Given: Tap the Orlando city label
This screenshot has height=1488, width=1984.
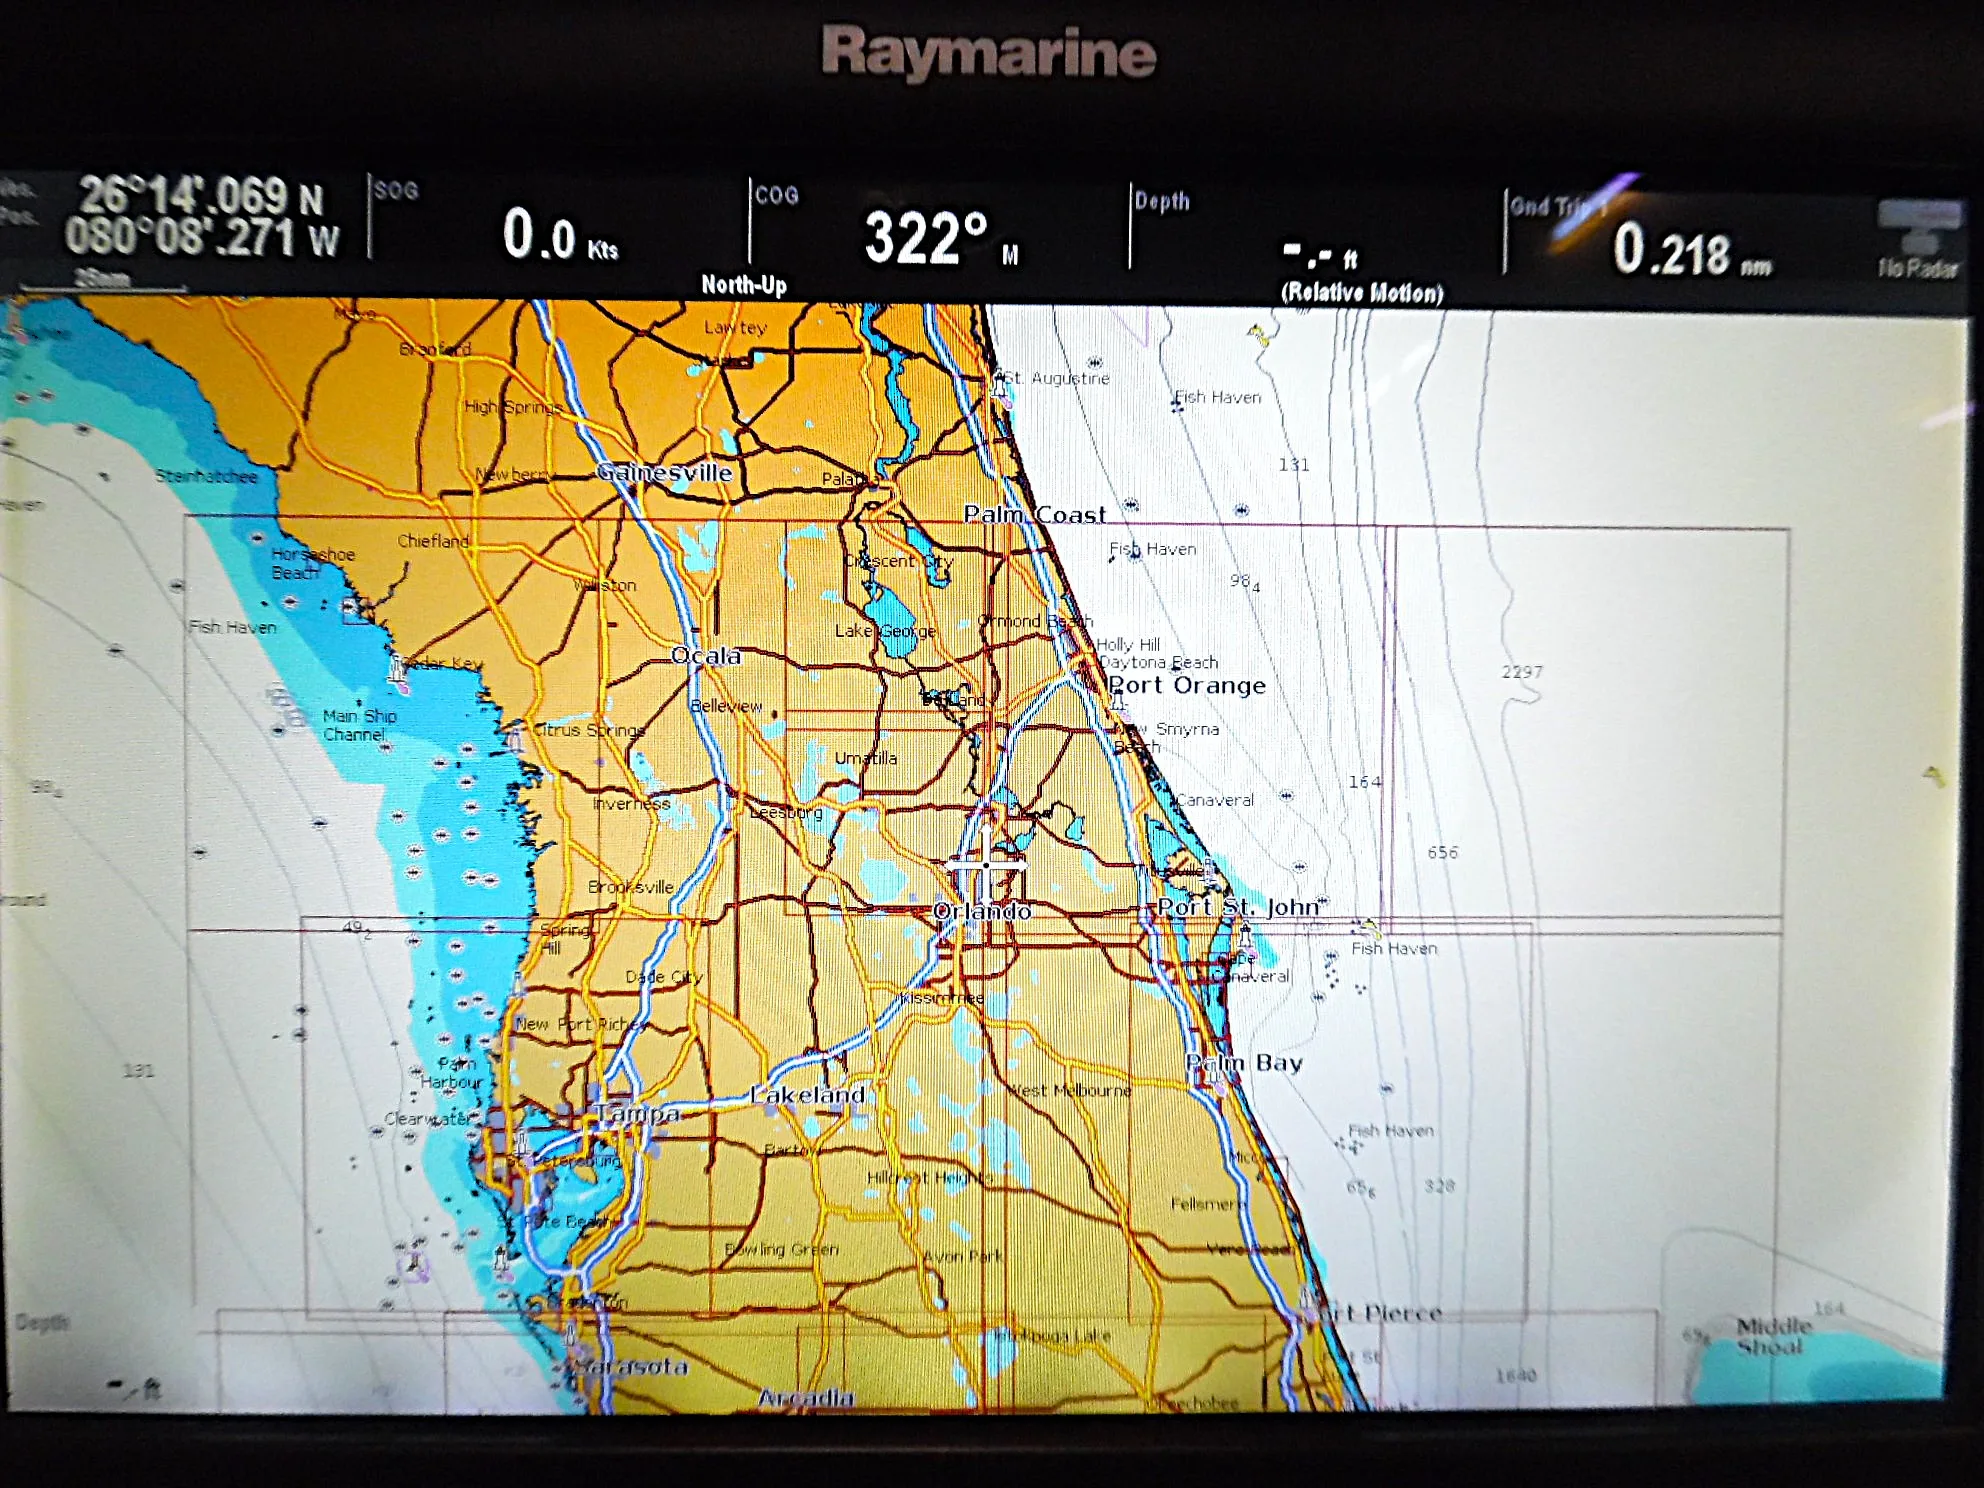Looking at the screenshot, I should pyautogui.click(x=981, y=911).
